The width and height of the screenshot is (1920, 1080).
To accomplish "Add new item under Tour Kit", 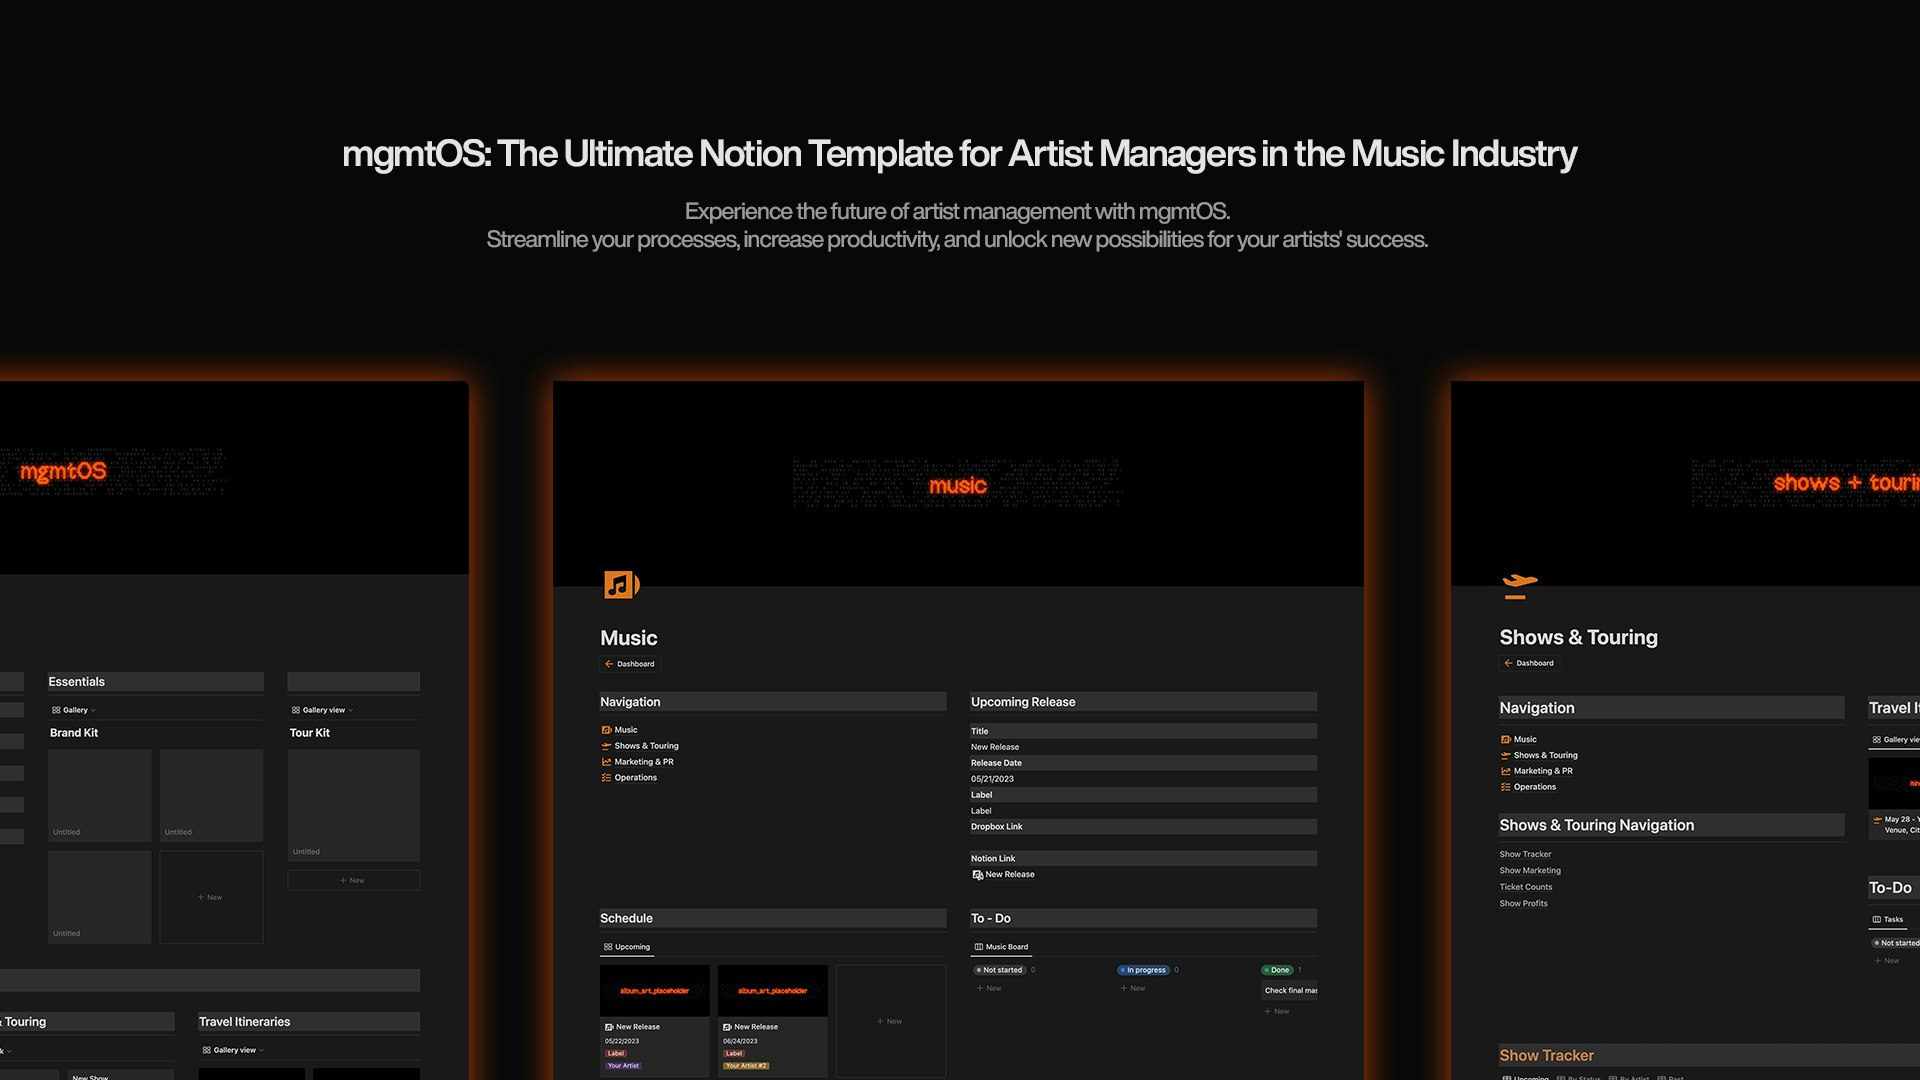I will pos(353,881).
